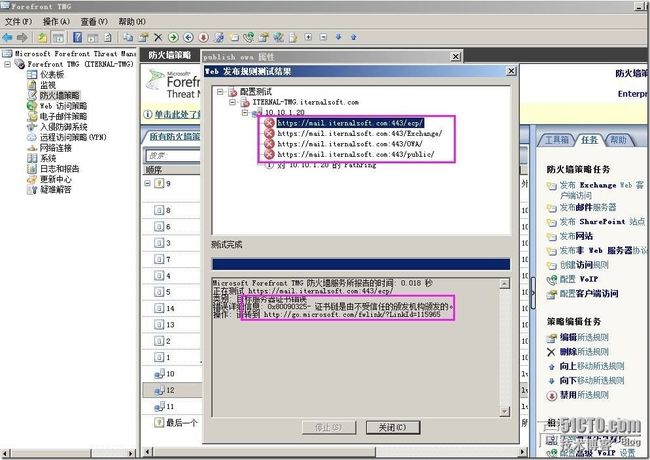Switch to the 工具箱 tab

(x=556, y=140)
